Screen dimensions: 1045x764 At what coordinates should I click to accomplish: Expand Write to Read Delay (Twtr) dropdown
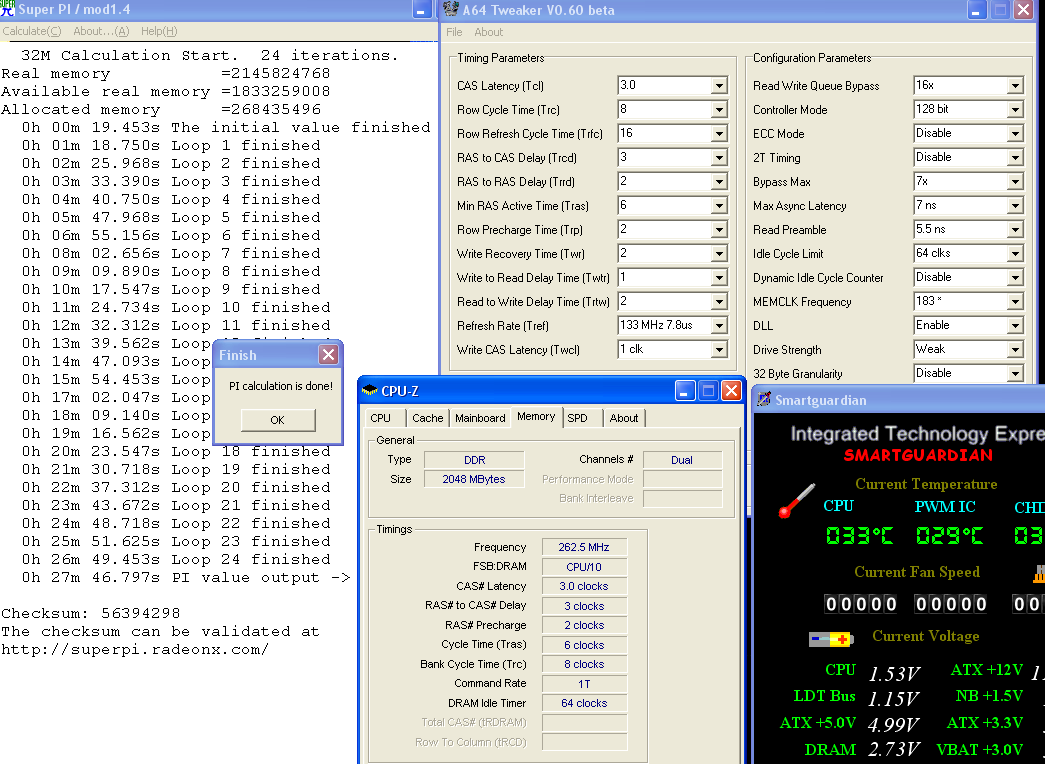pos(719,278)
